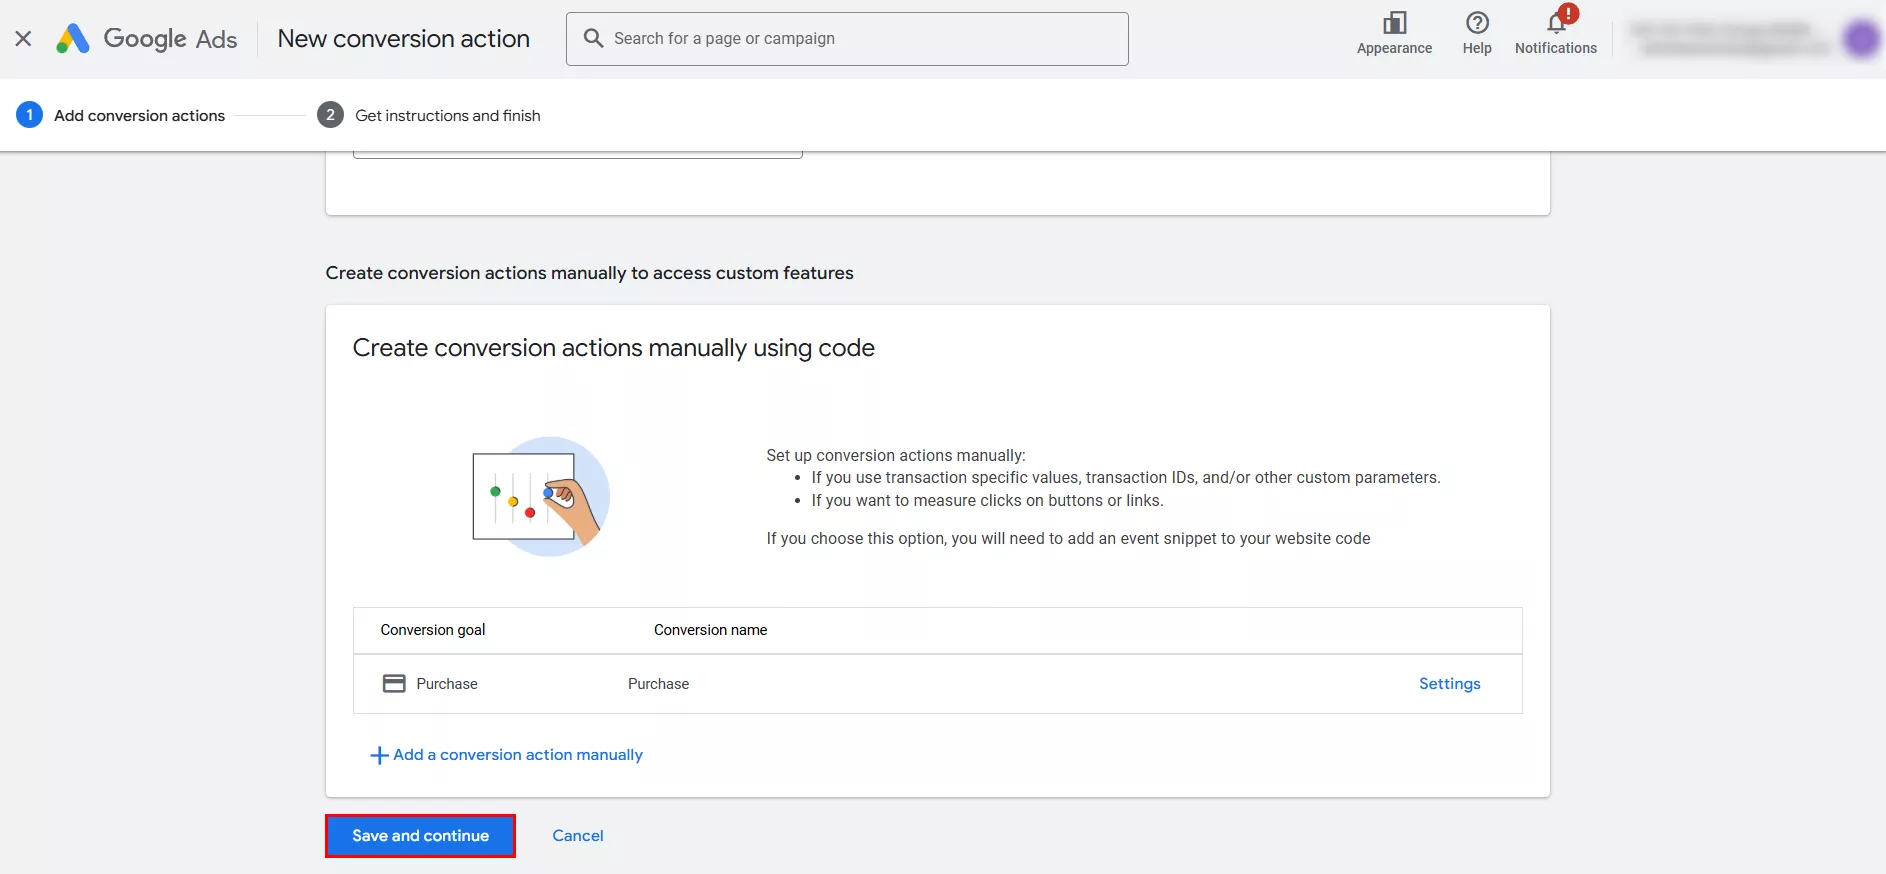Screen dimensions: 1886x874
Task: Select the Purchase conversion name cell
Action: 658,684
